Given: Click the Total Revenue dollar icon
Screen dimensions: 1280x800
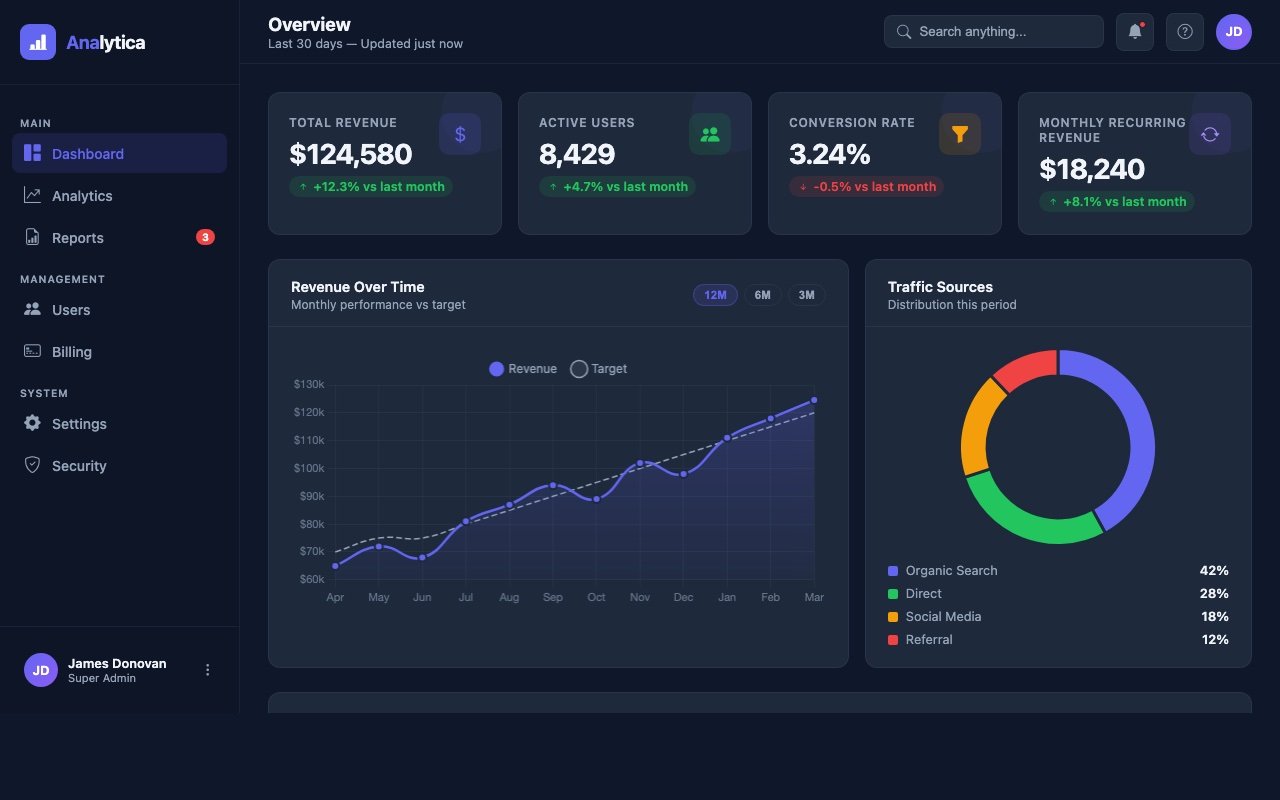Looking at the screenshot, I should coord(460,134).
